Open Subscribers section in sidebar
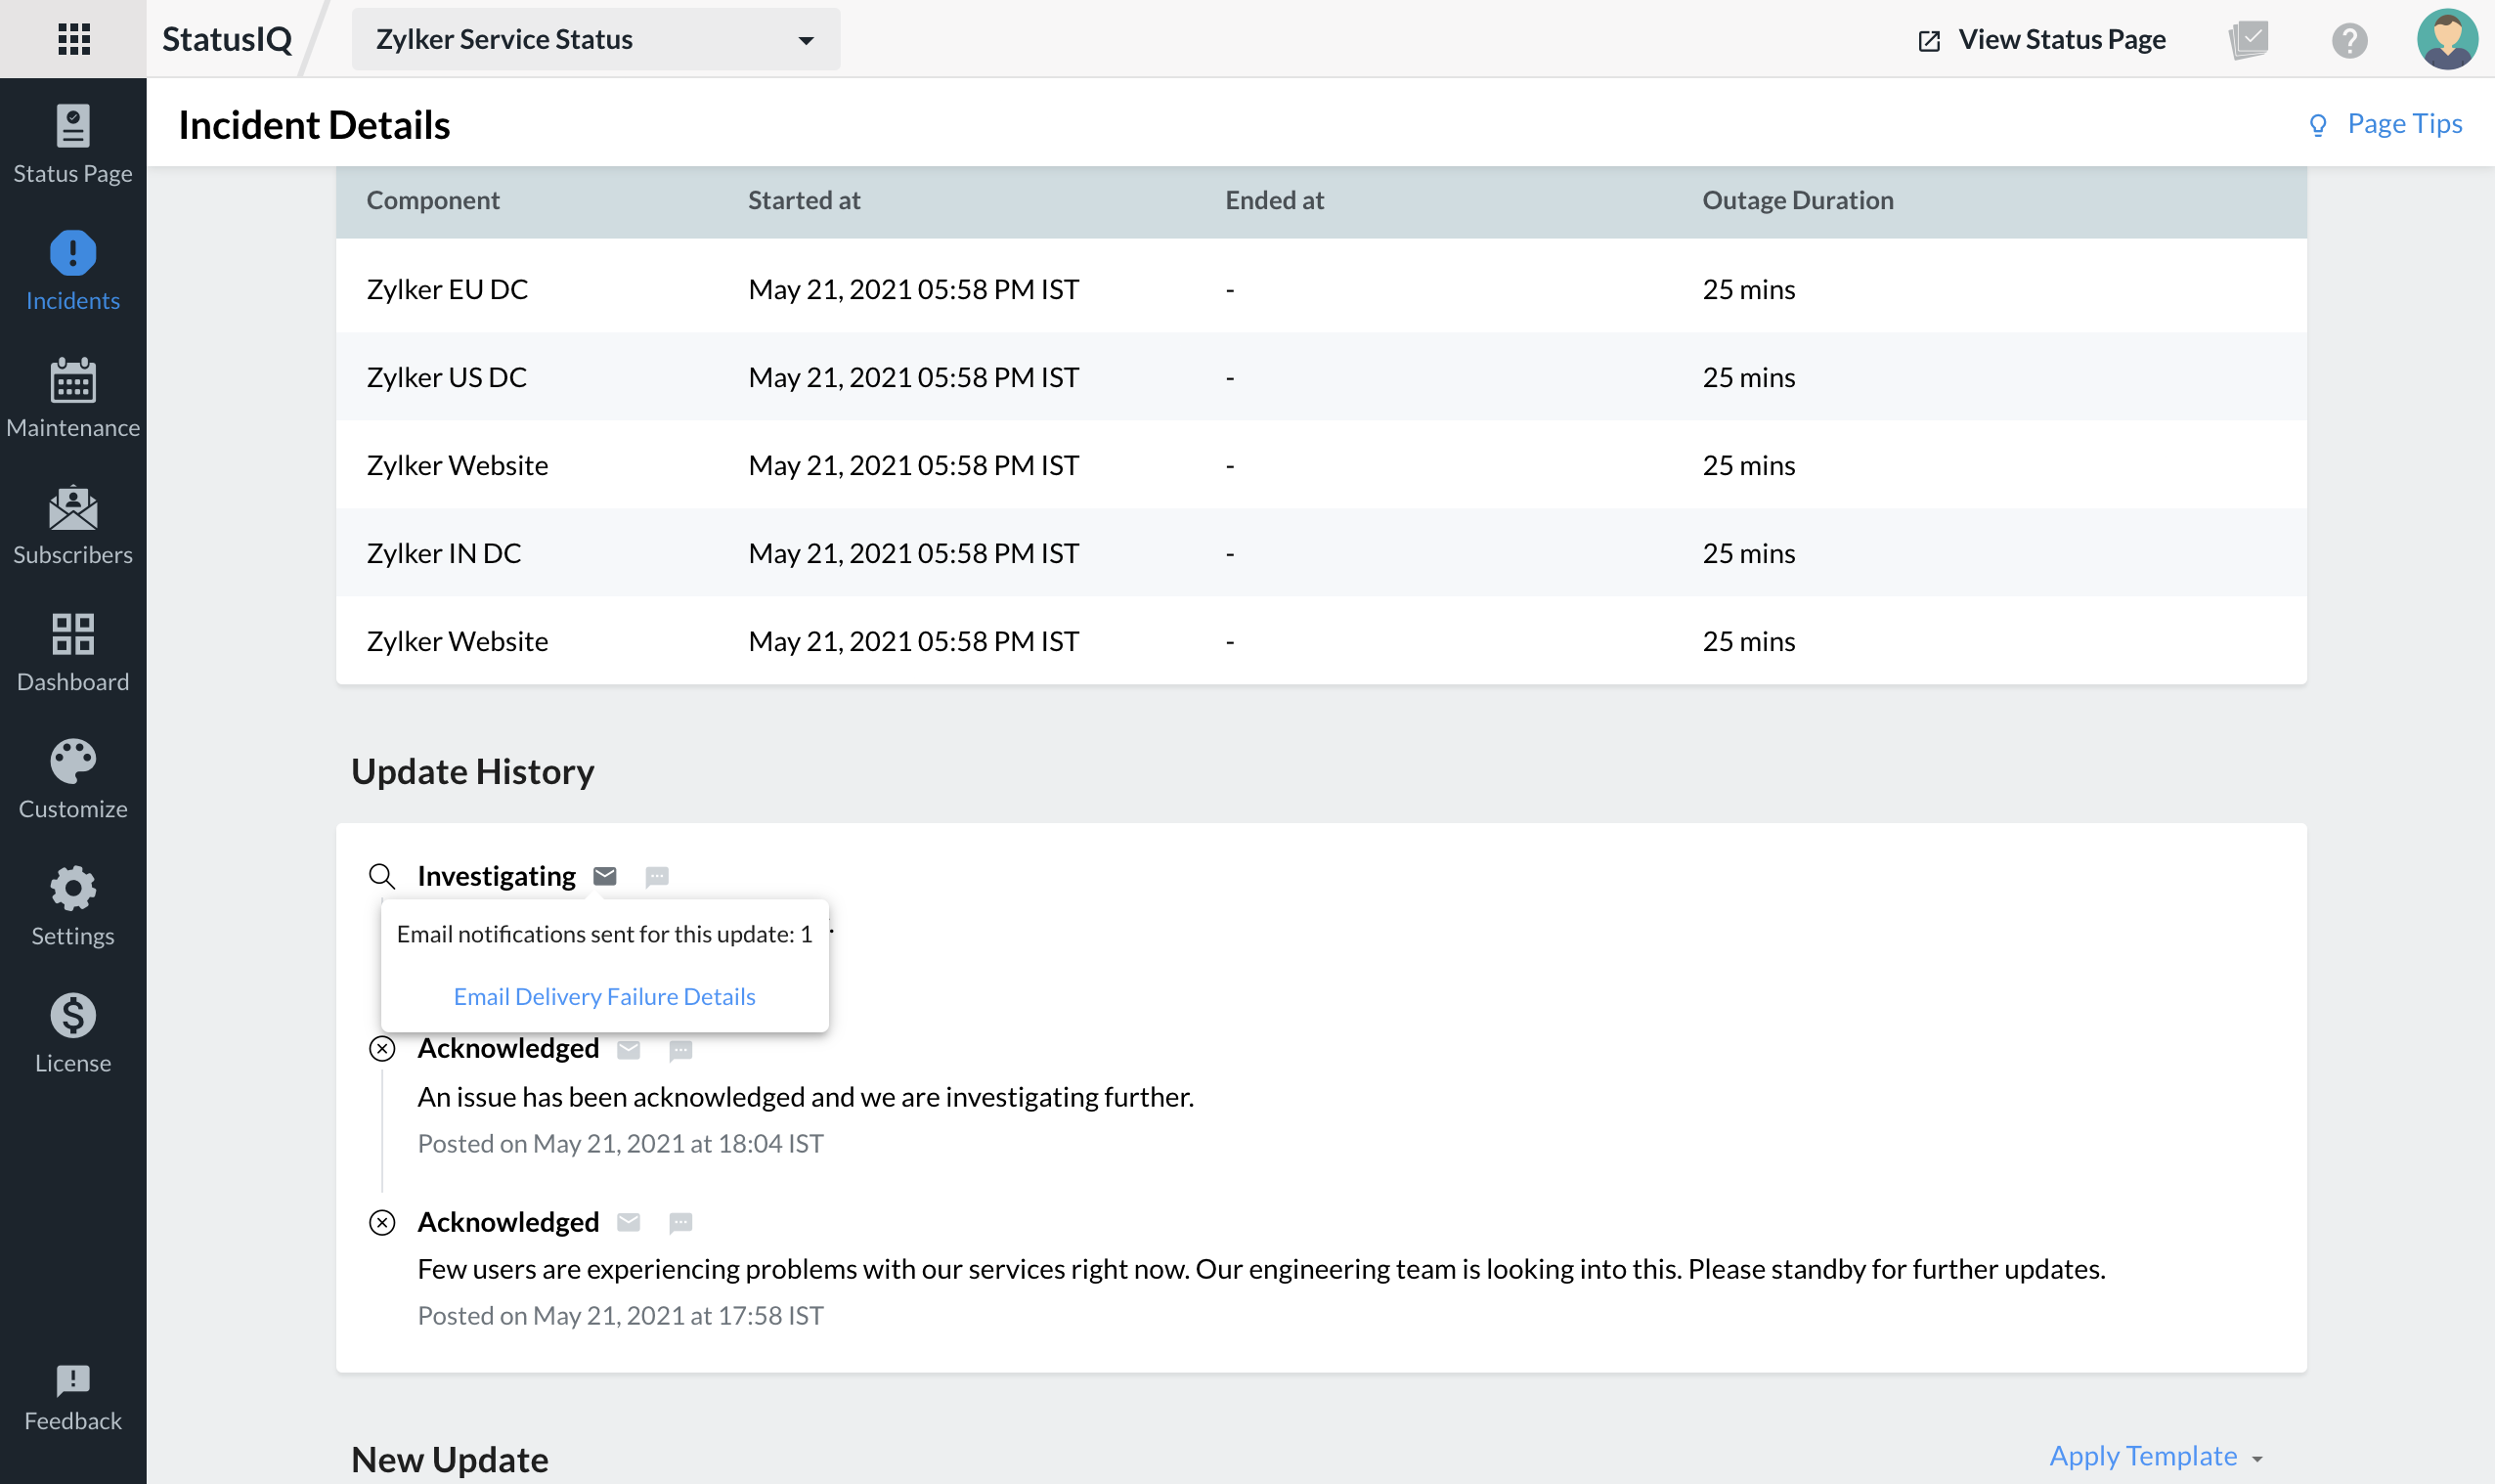Image resolution: width=2495 pixels, height=1484 pixels. coord(73,525)
